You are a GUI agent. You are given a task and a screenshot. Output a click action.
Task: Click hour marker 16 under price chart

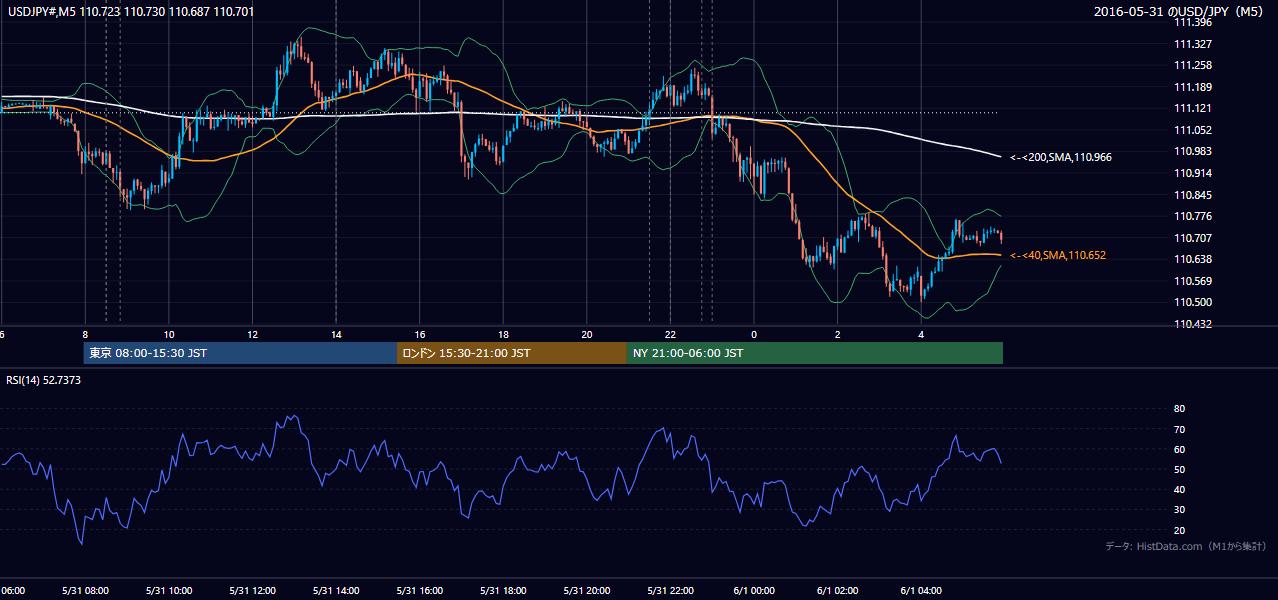[420, 334]
